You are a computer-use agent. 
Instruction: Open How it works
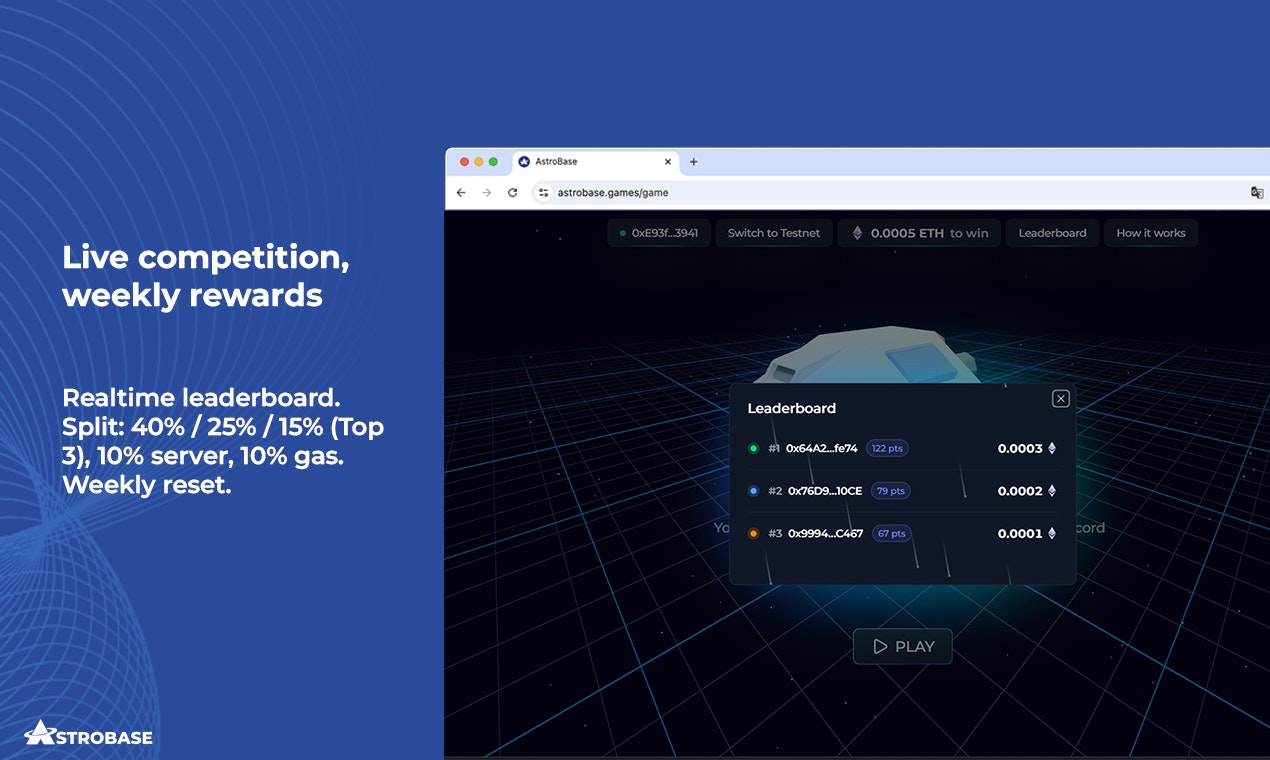(1151, 233)
